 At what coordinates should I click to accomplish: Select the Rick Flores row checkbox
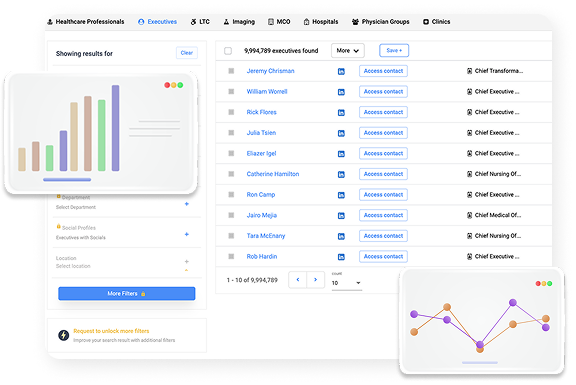(x=231, y=112)
